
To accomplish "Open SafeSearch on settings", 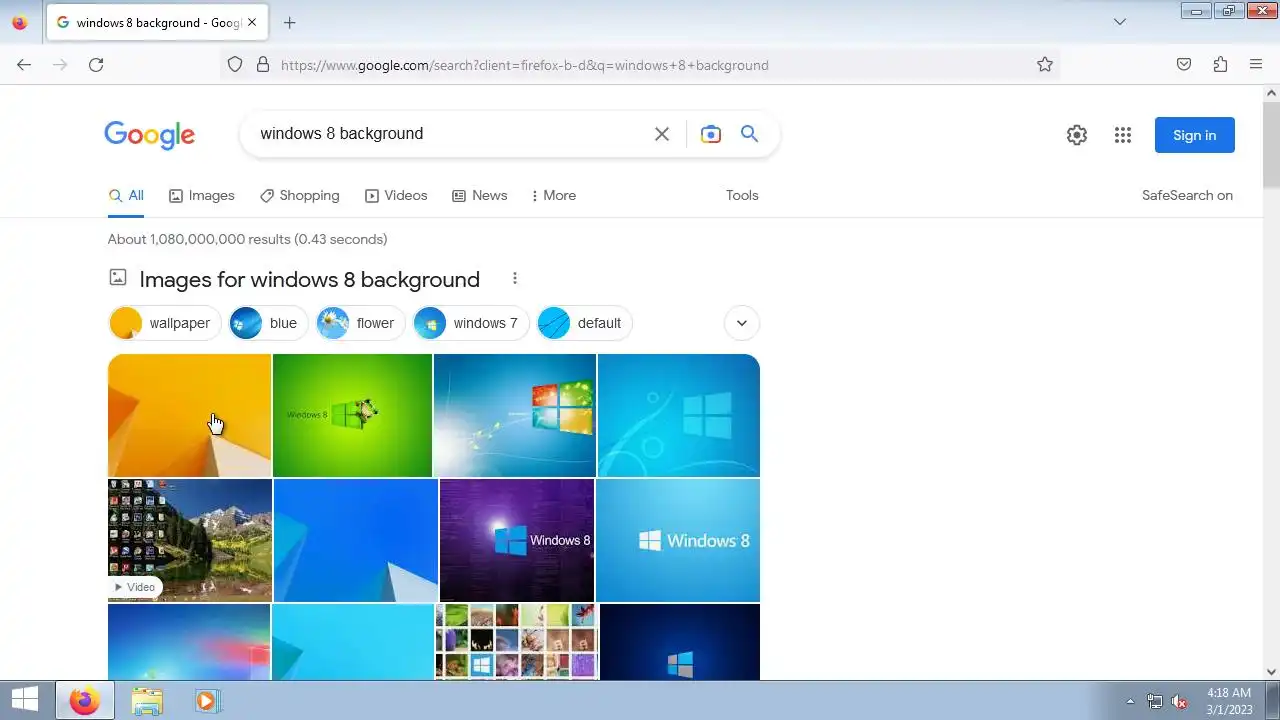I will click(x=1187, y=196).
